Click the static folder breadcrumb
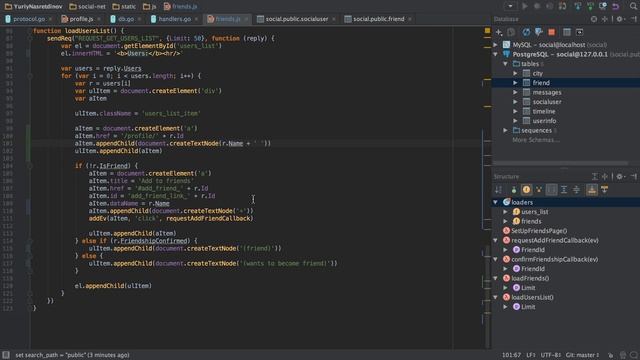The height and width of the screenshot is (360, 640). pos(124,7)
